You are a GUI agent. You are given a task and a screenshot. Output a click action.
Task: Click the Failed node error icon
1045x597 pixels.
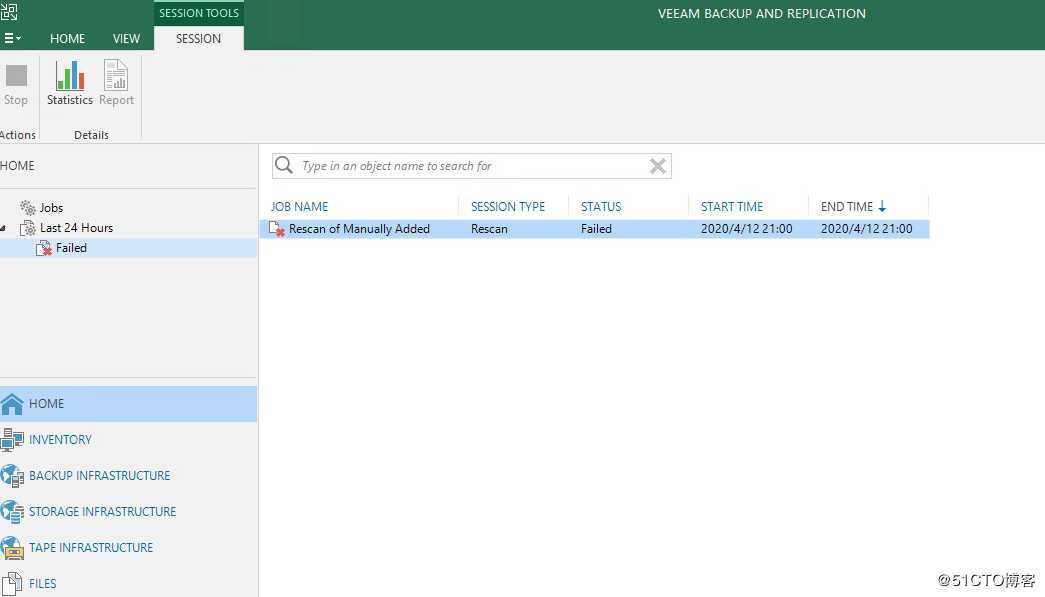[x=44, y=249]
